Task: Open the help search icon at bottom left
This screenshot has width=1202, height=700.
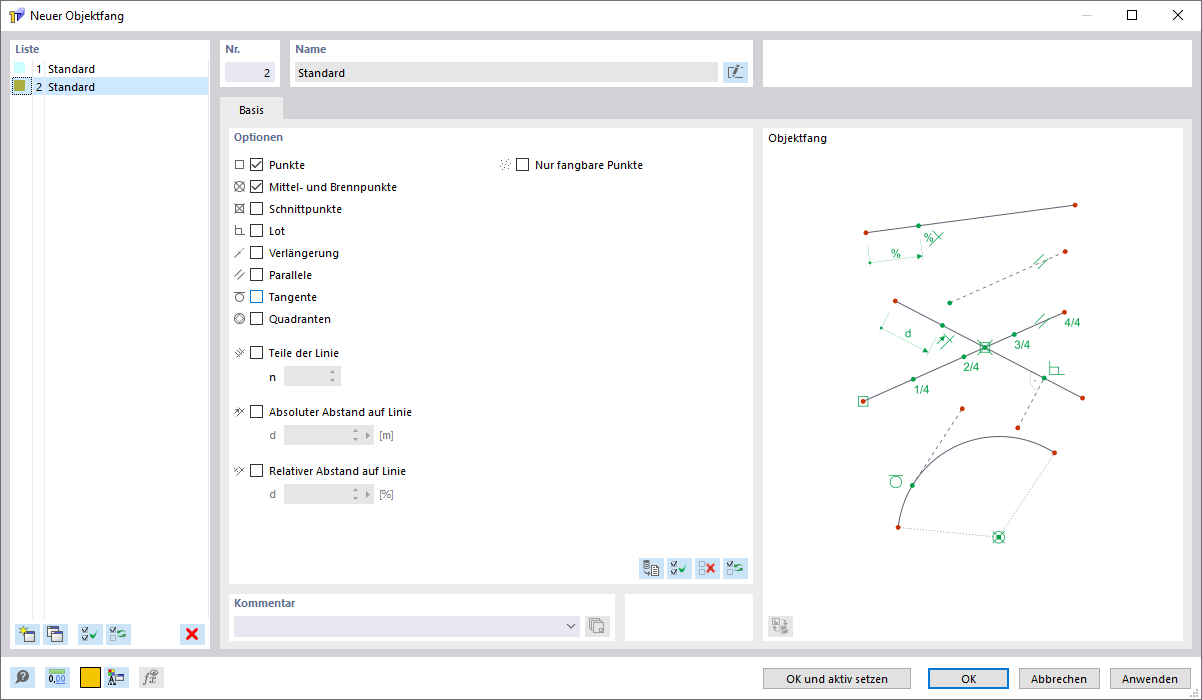Action: (x=23, y=677)
